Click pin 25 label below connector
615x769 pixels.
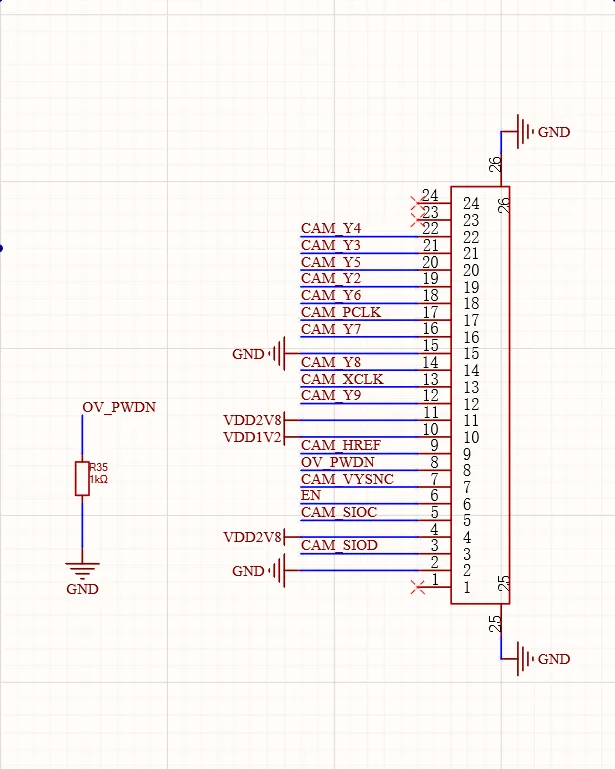(495, 623)
